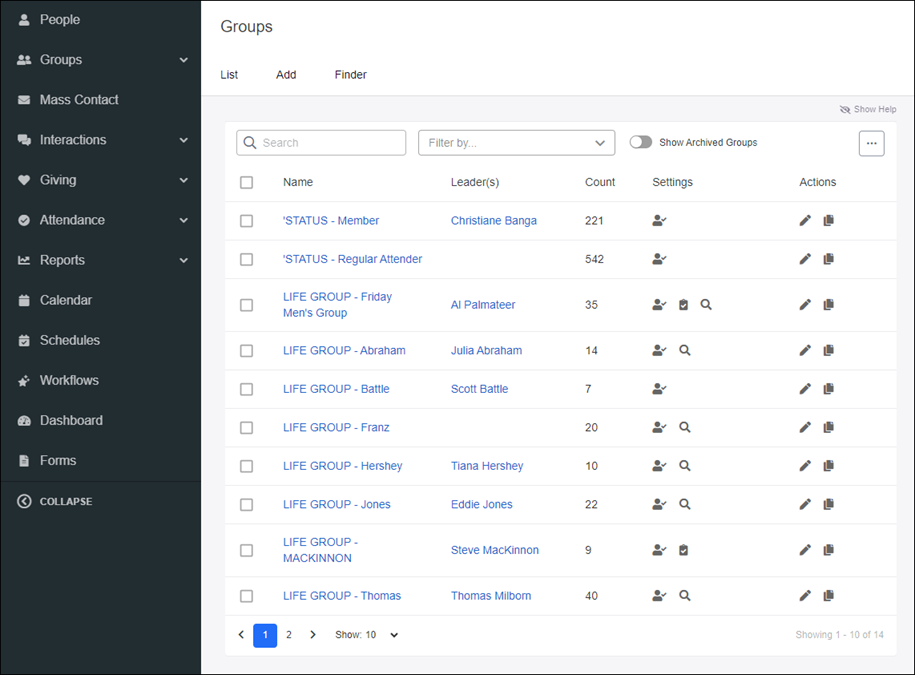The width and height of the screenshot is (915, 675).
Task: Click the clipboard-check icon in LIFE GROUP - MACKINNON row
Action: [684, 550]
